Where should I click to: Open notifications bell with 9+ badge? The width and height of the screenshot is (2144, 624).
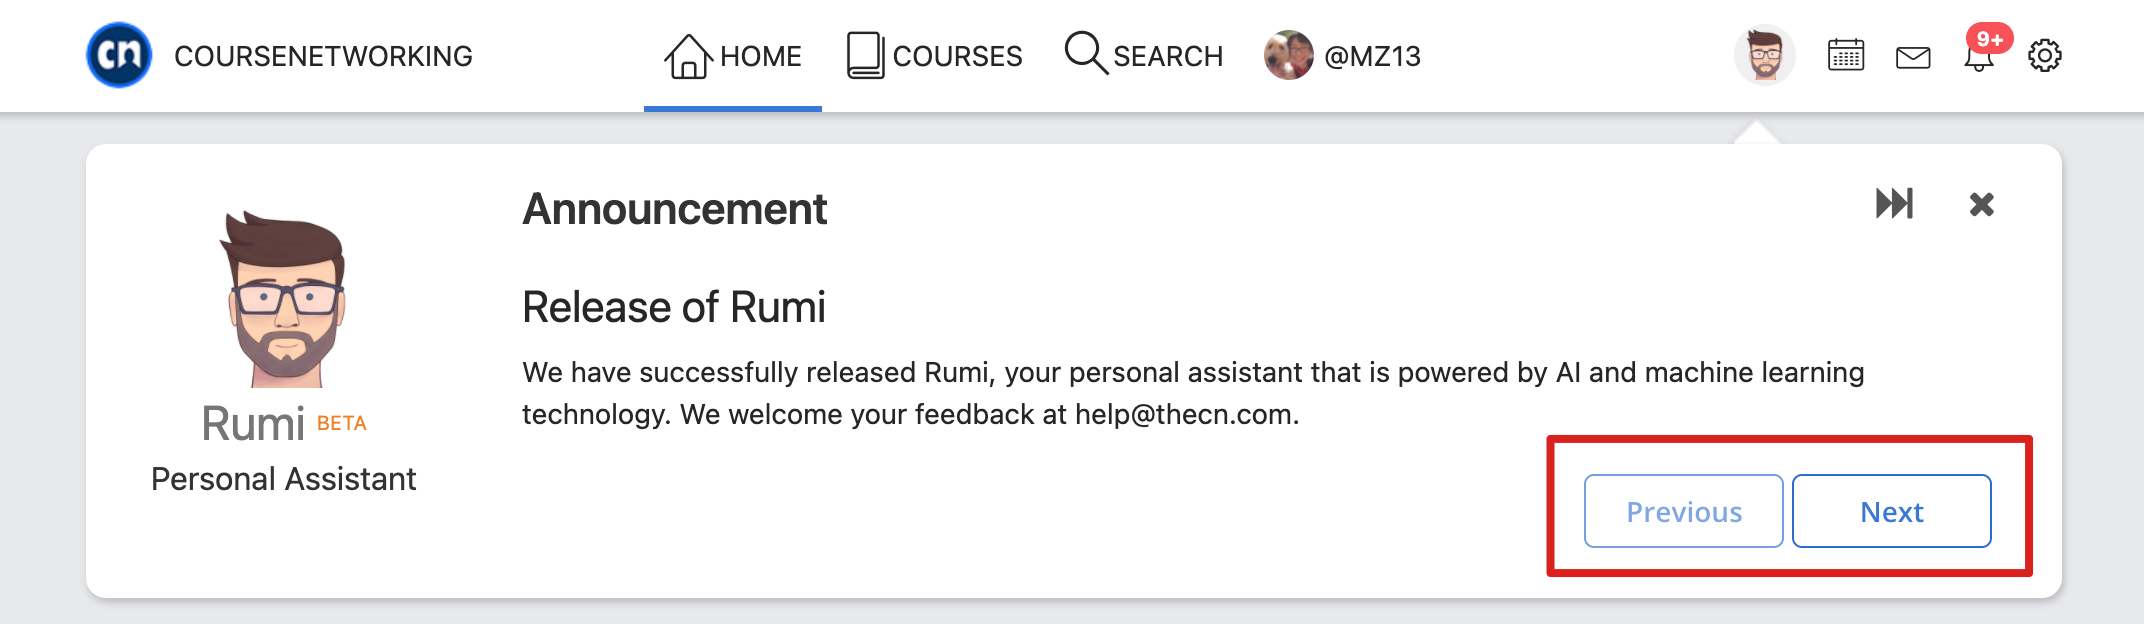coord(1980,58)
